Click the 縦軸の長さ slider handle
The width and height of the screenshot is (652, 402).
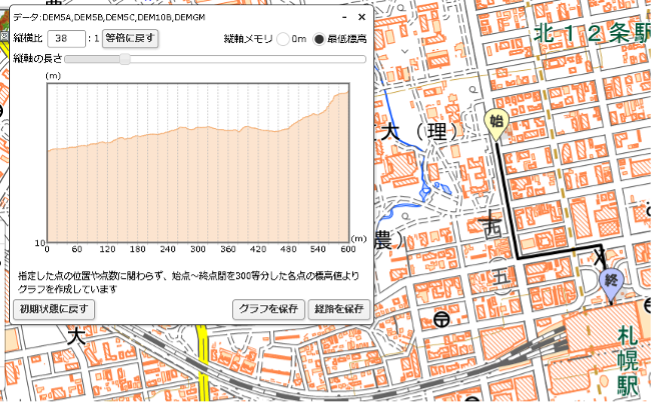pyautogui.click(x=125, y=59)
